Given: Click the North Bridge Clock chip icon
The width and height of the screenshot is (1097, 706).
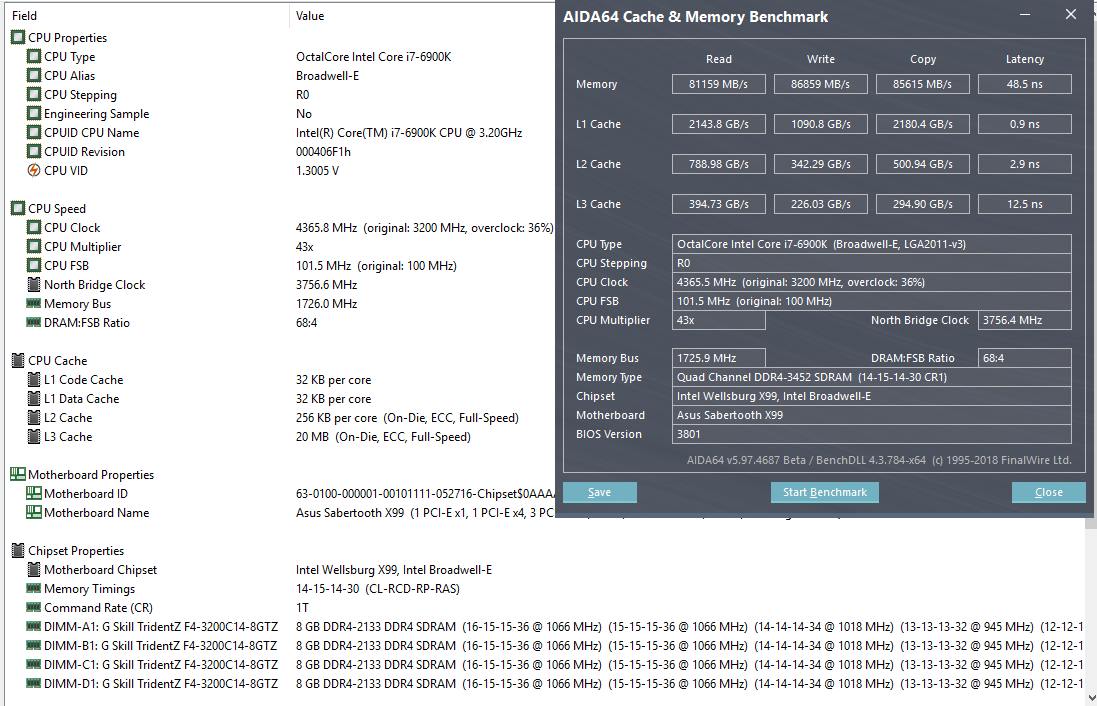Looking at the screenshot, I should pos(34,285).
